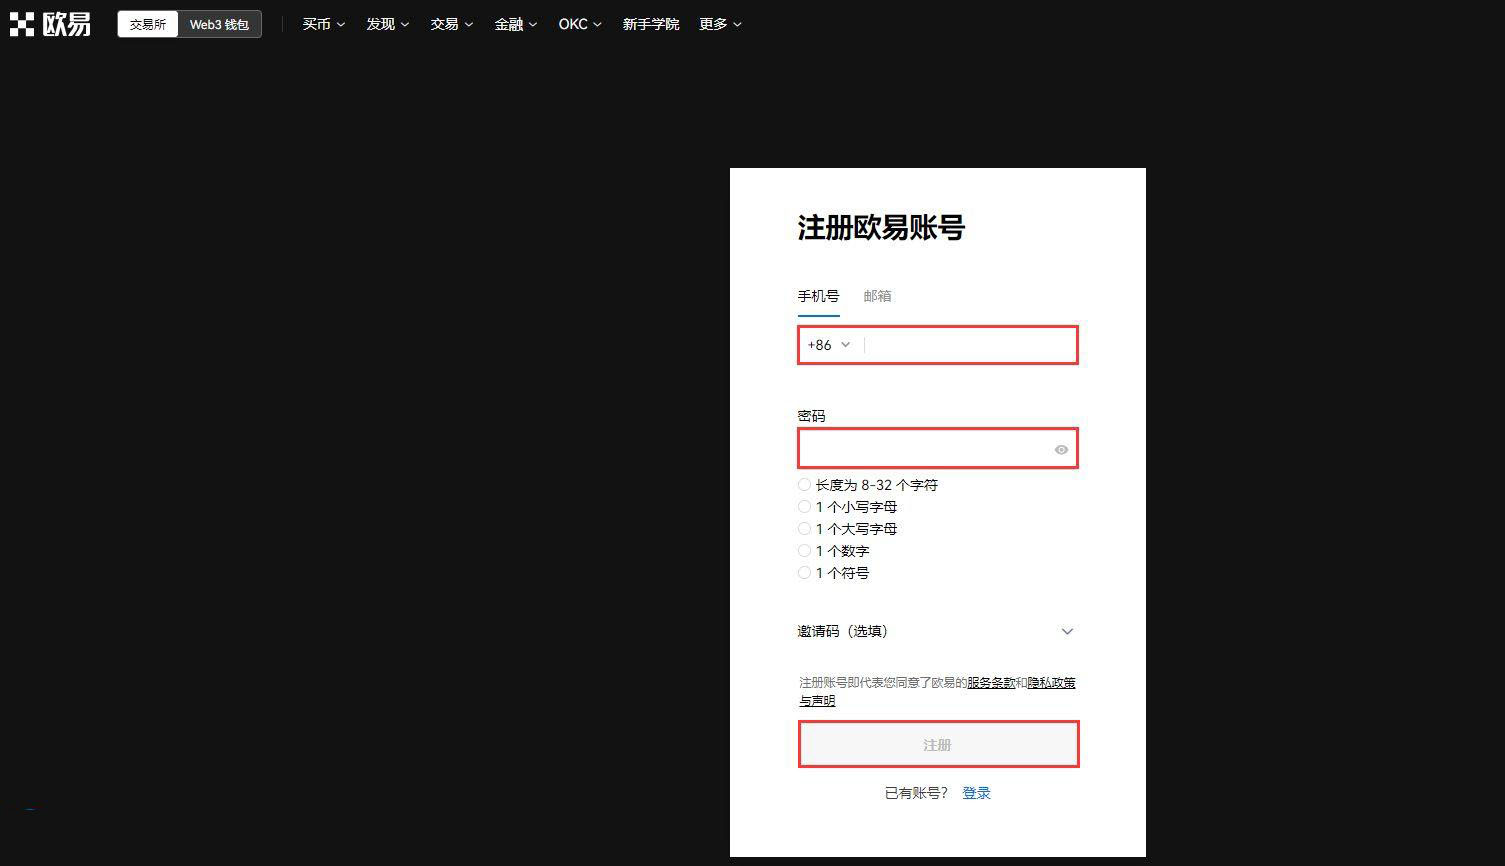Open the 买币 dropdown menu
The height and width of the screenshot is (866, 1505).
click(x=323, y=24)
